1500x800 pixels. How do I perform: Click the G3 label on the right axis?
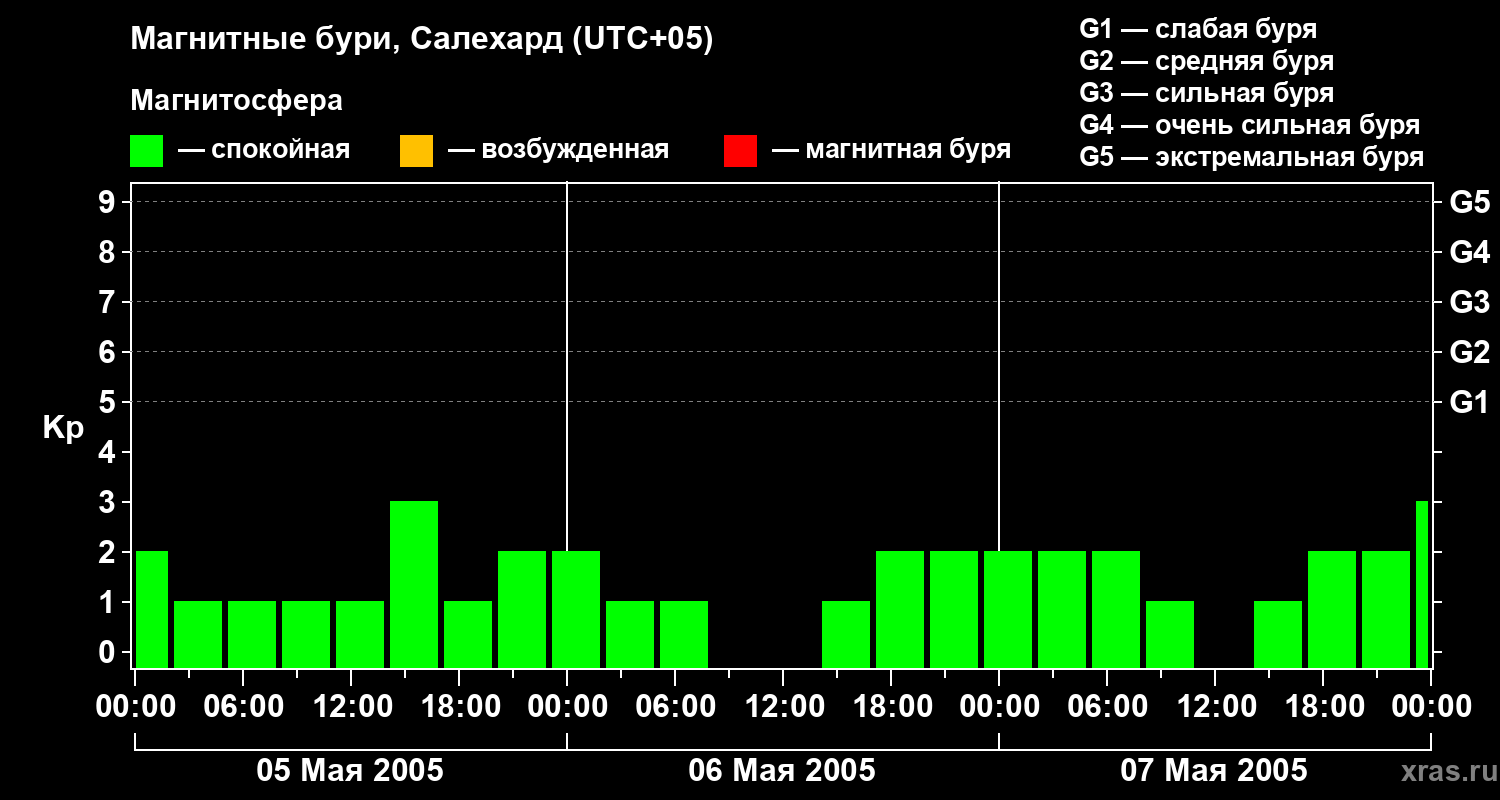coord(1469,303)
